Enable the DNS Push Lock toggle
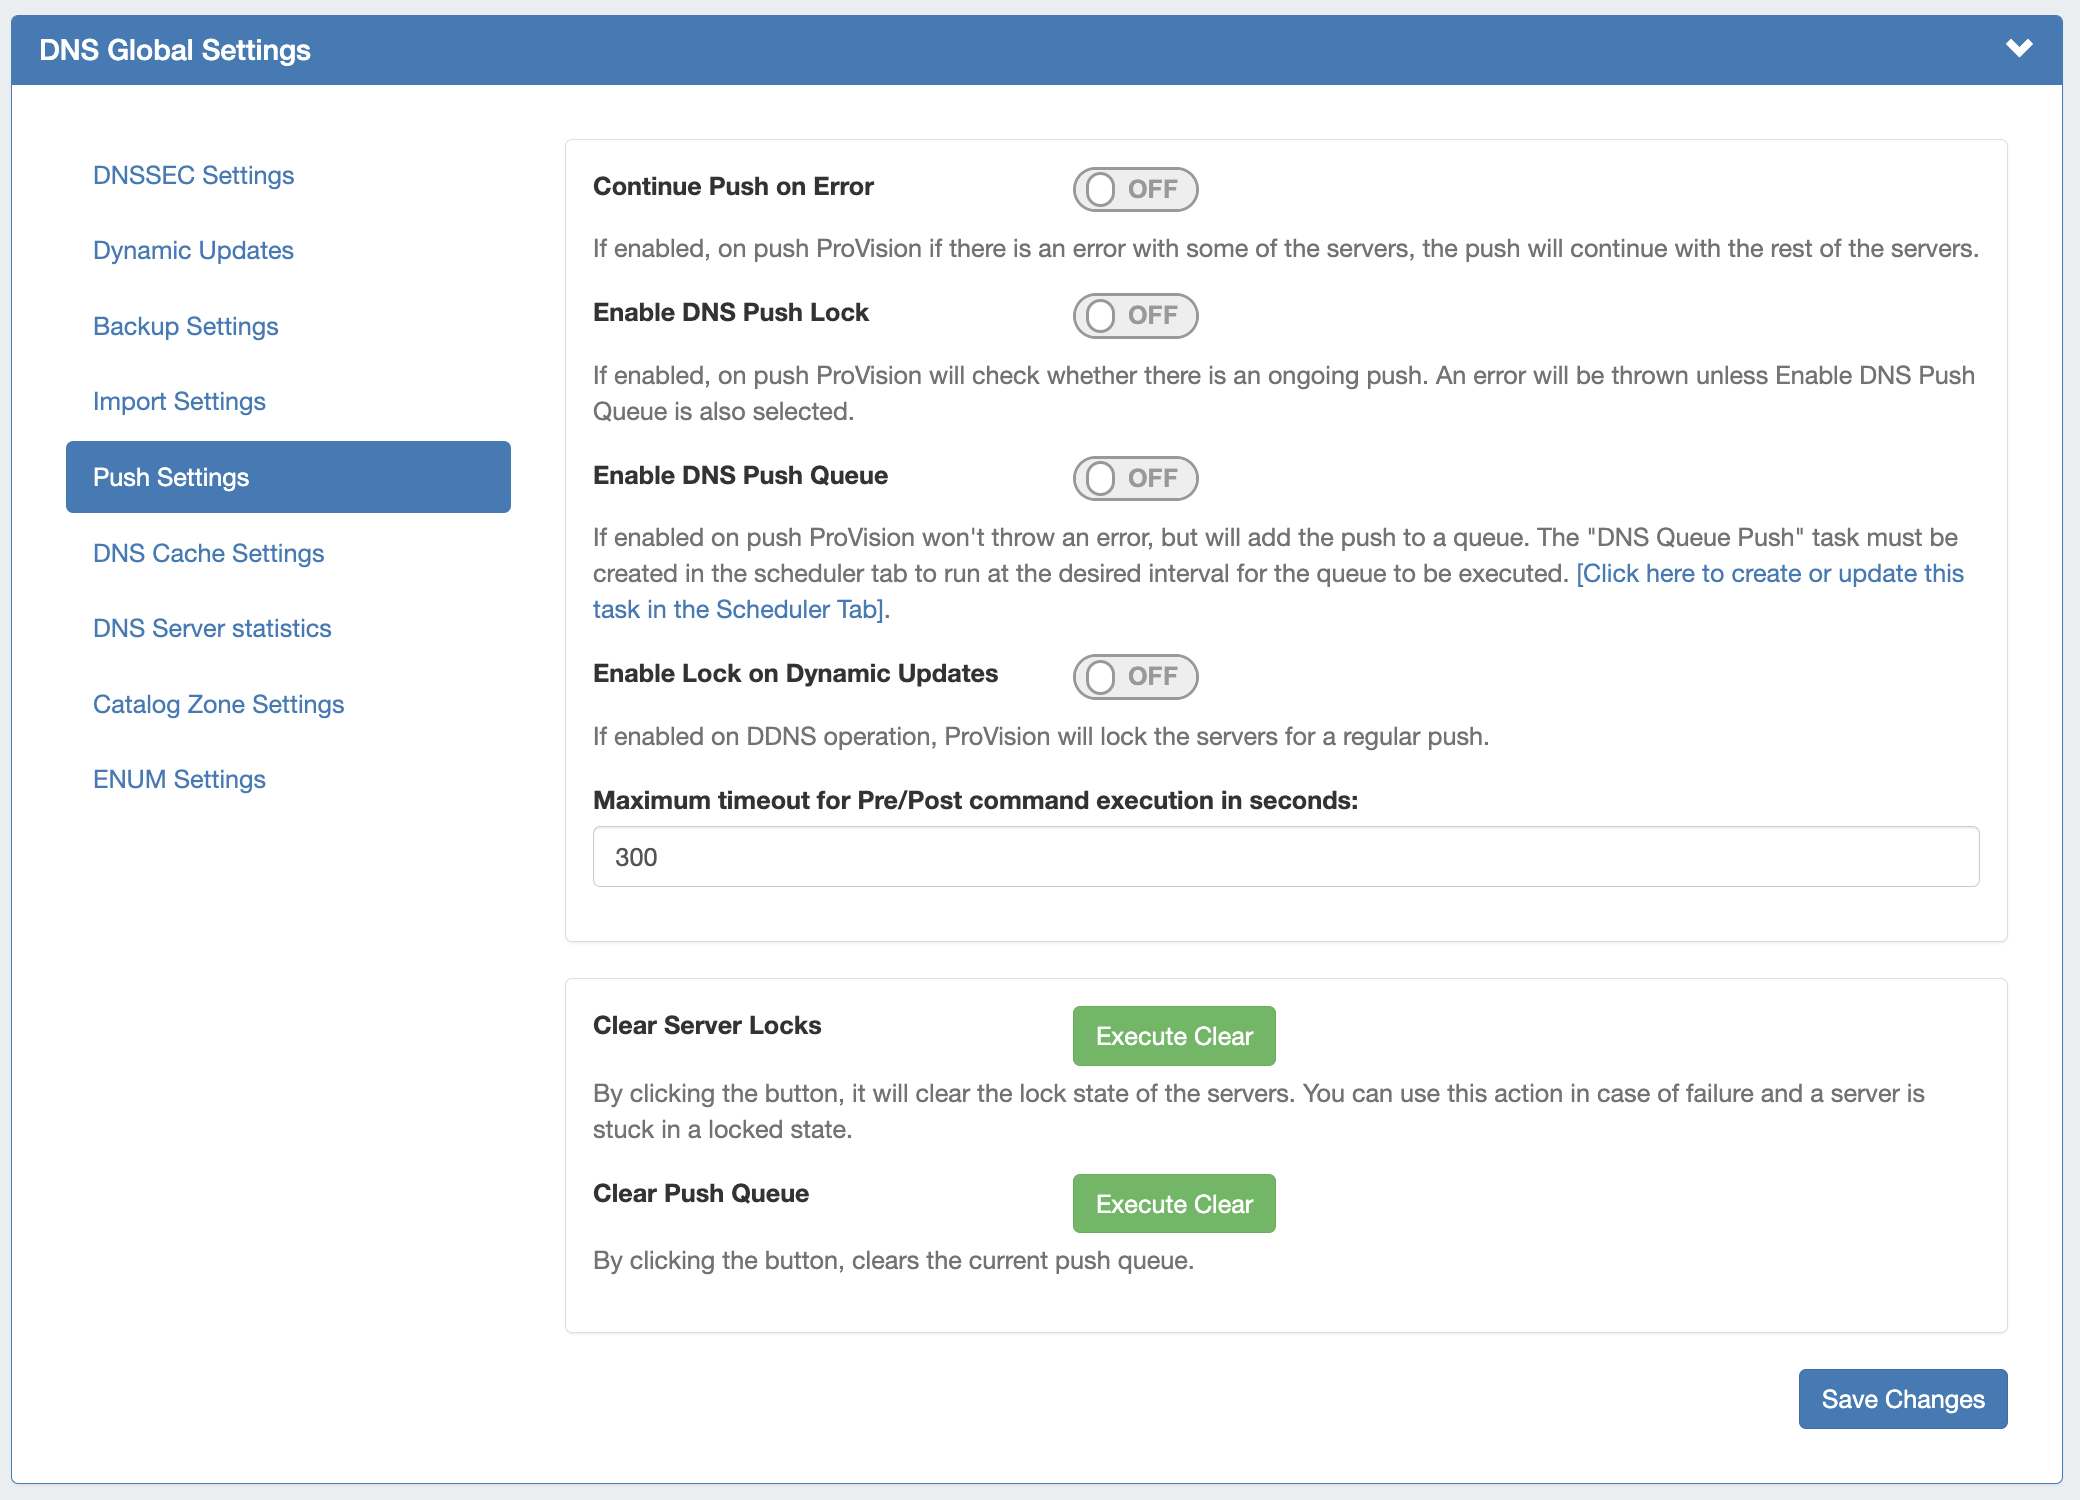The image size is (2080, 1500). [1135, 316]
